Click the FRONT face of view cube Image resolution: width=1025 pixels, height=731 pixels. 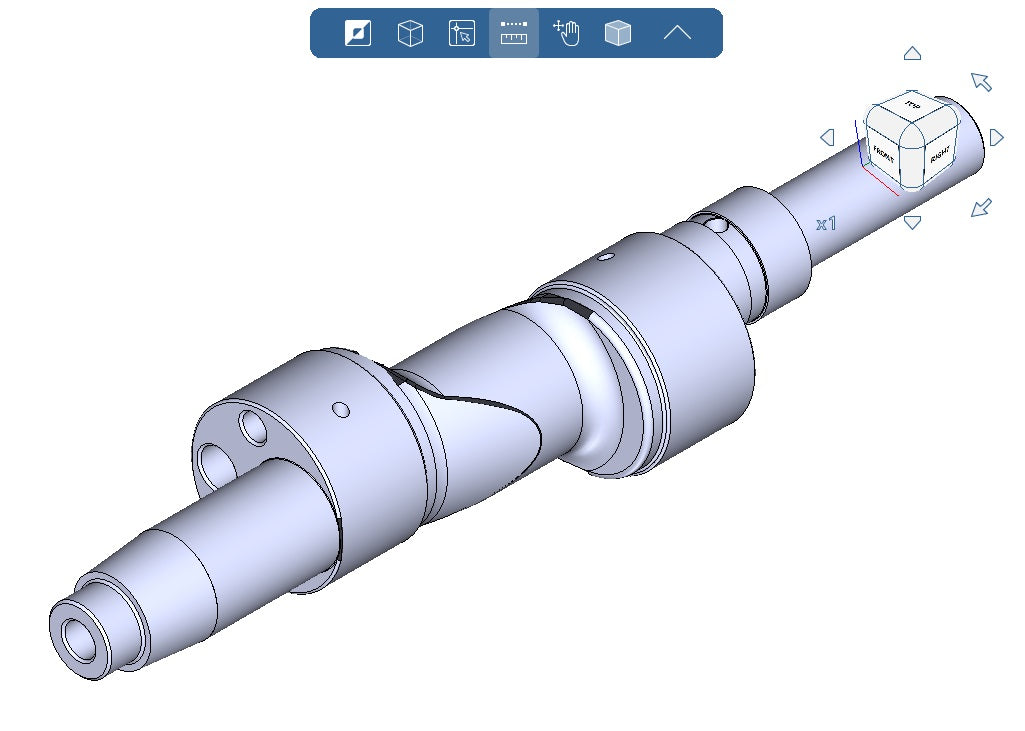click(882, 153)
